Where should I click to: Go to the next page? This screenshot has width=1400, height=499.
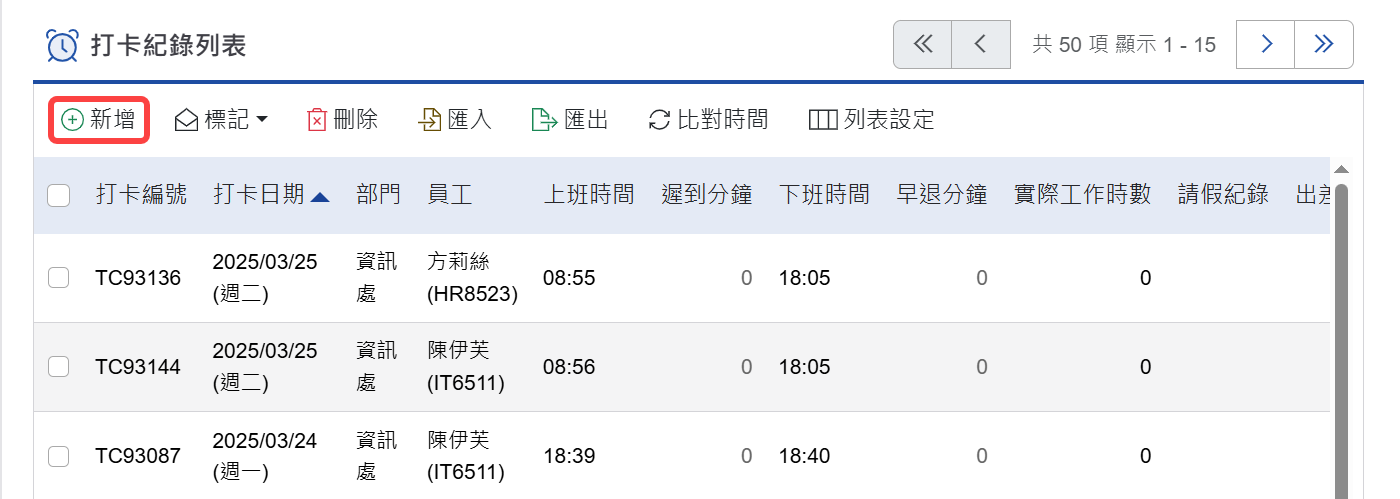(1266, 44)
